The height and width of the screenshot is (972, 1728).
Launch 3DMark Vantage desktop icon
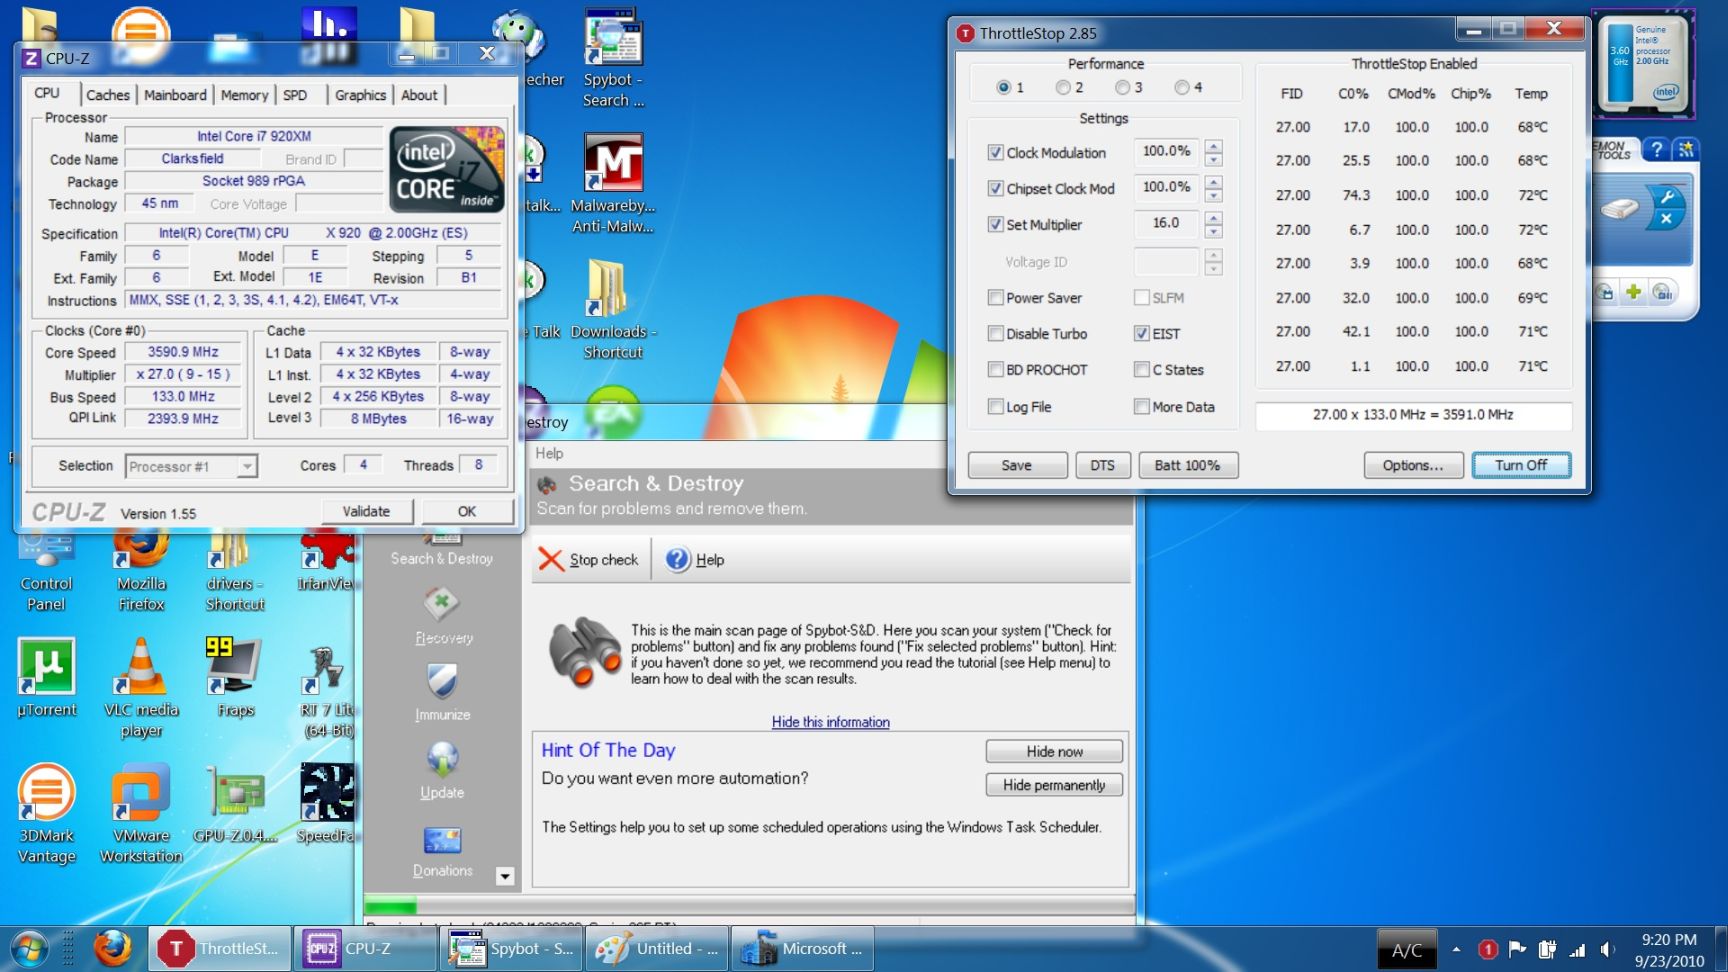[46, 814]
